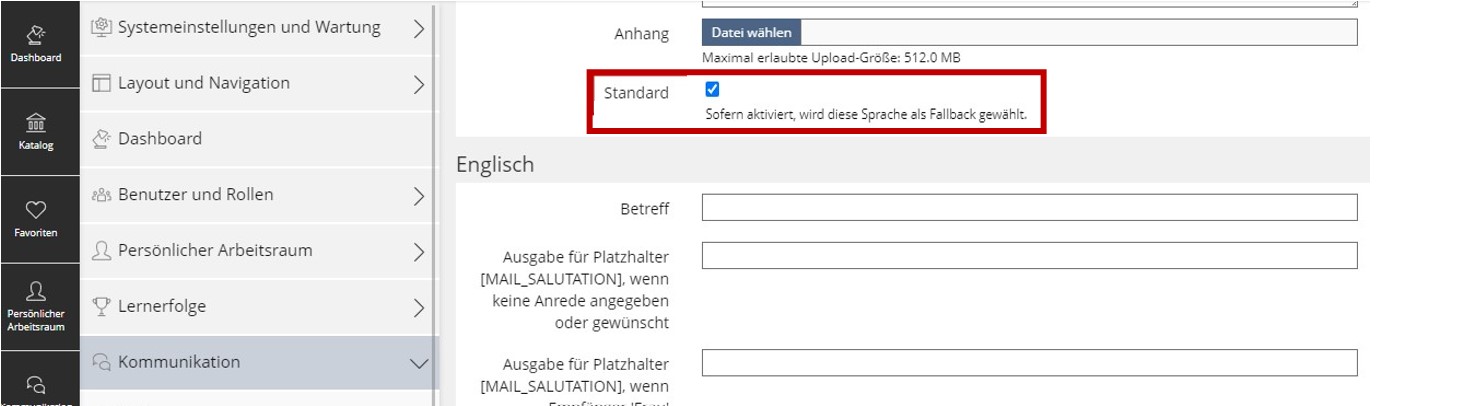Expand the Layout und Navigation chevron
Image resolution: width=1477 pixels, height=406 pixels.
pyautogui.click(x=419, y=85)
